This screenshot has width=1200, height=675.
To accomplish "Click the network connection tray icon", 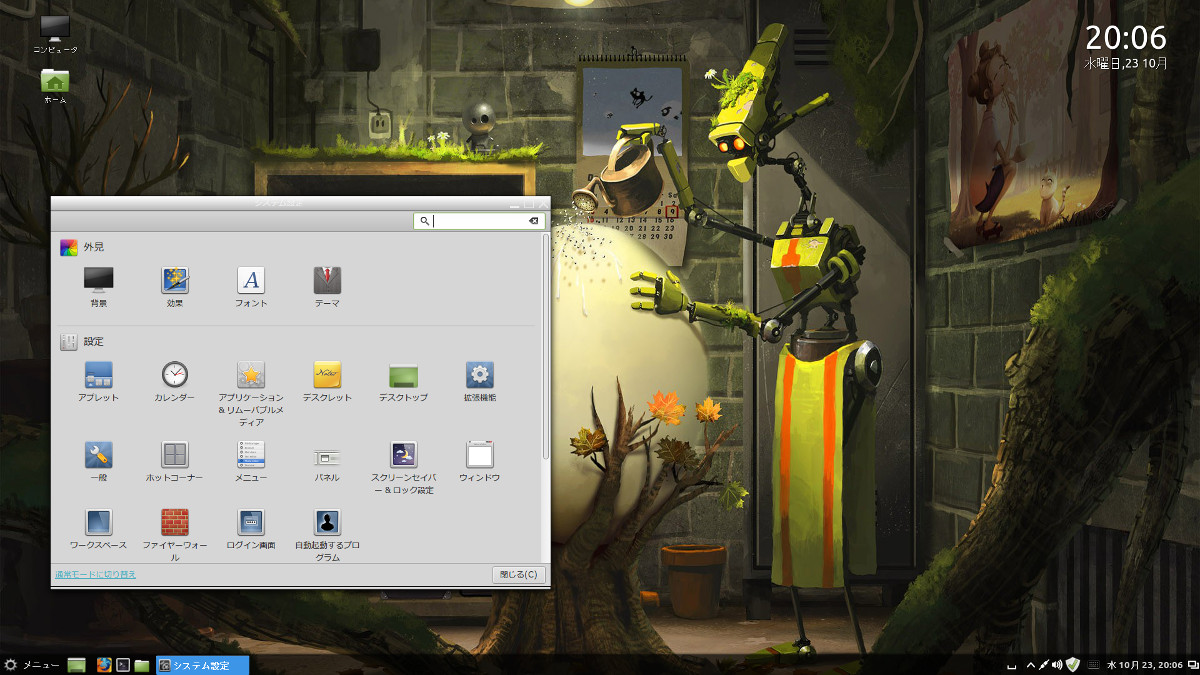I will tap(1043, 665).
